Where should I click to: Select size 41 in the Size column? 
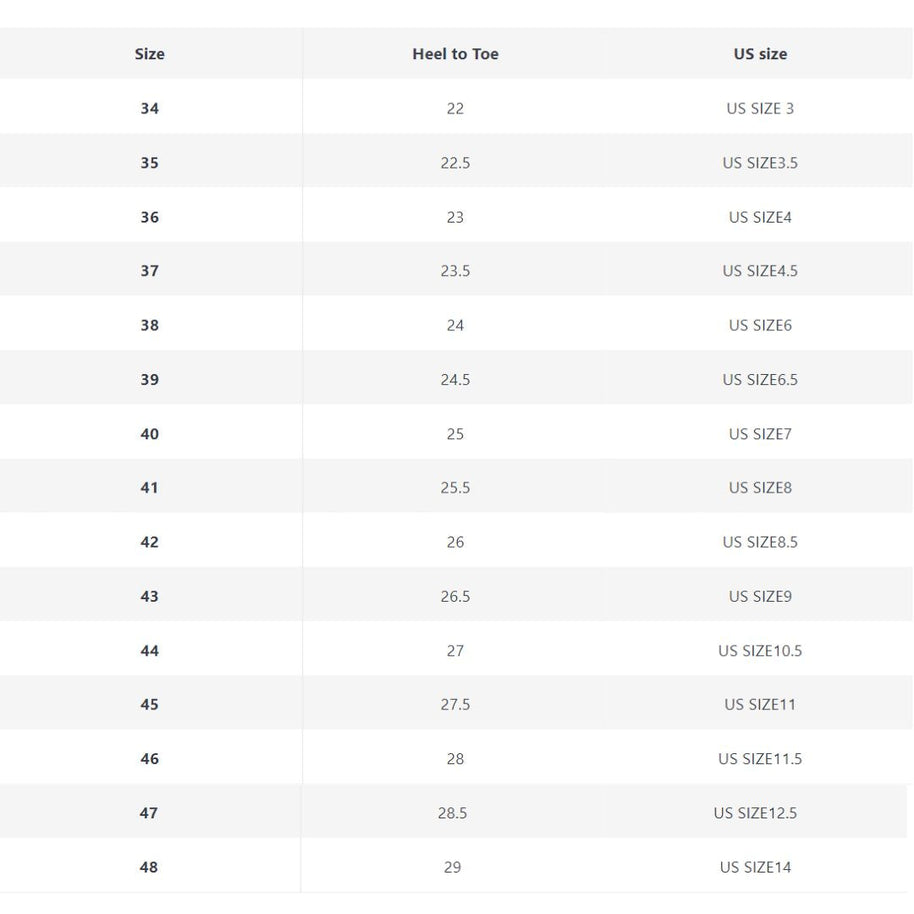pyautogui.click(x=149, y=488)
